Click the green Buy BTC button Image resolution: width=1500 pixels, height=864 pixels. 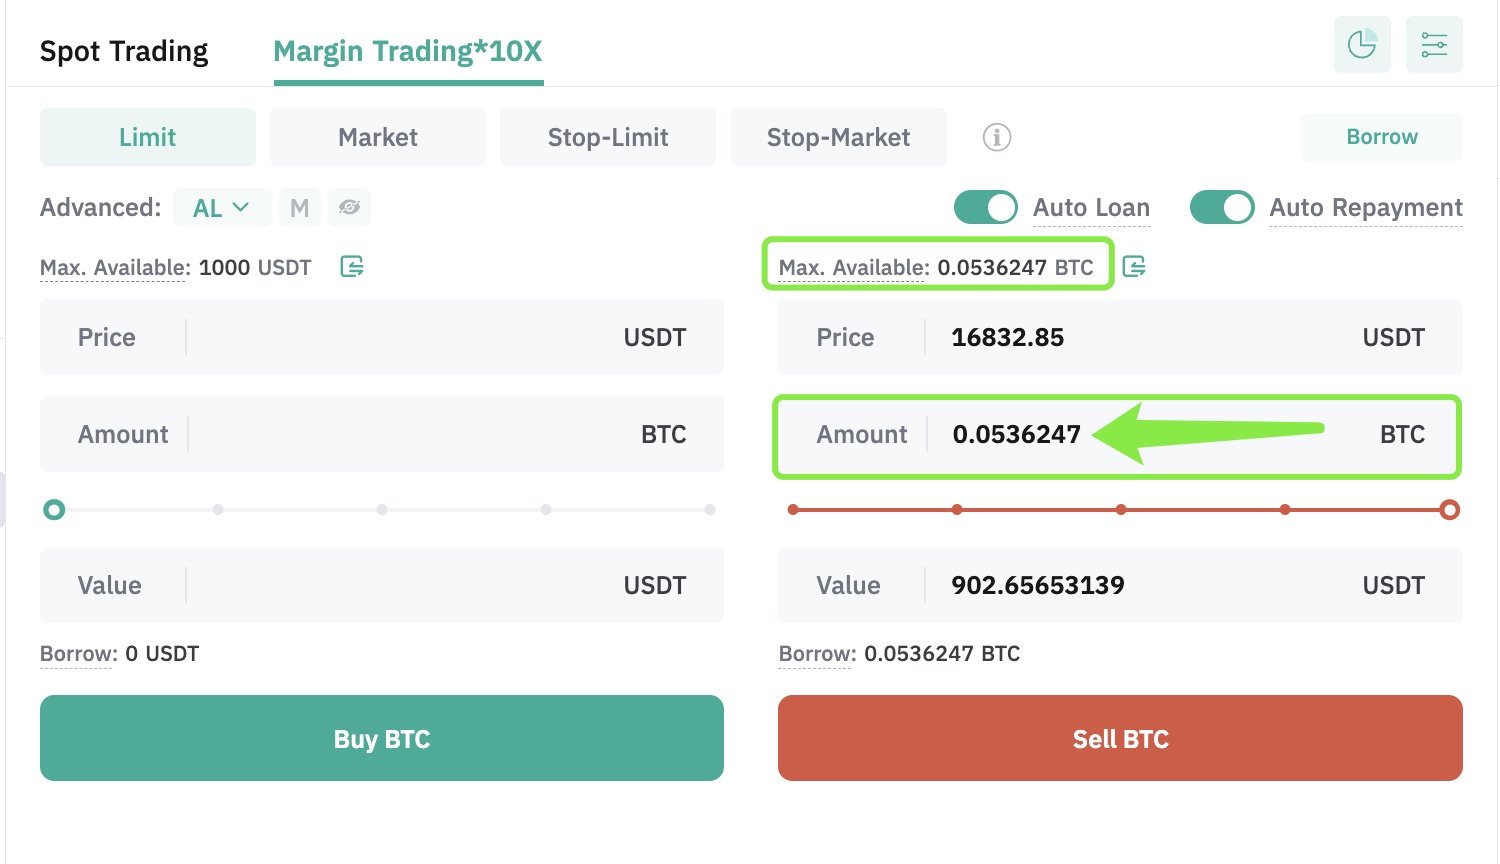382,738
